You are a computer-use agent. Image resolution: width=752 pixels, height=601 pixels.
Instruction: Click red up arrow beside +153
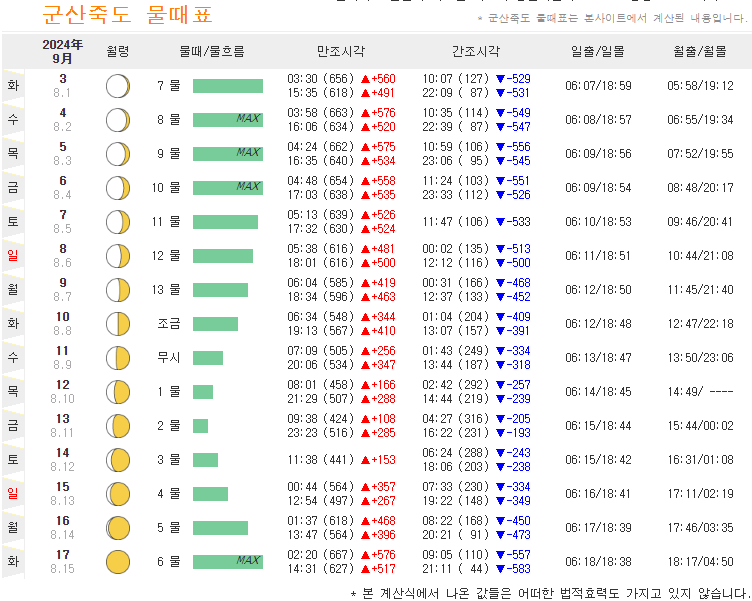pyautogui.click(x=365, y=460)
